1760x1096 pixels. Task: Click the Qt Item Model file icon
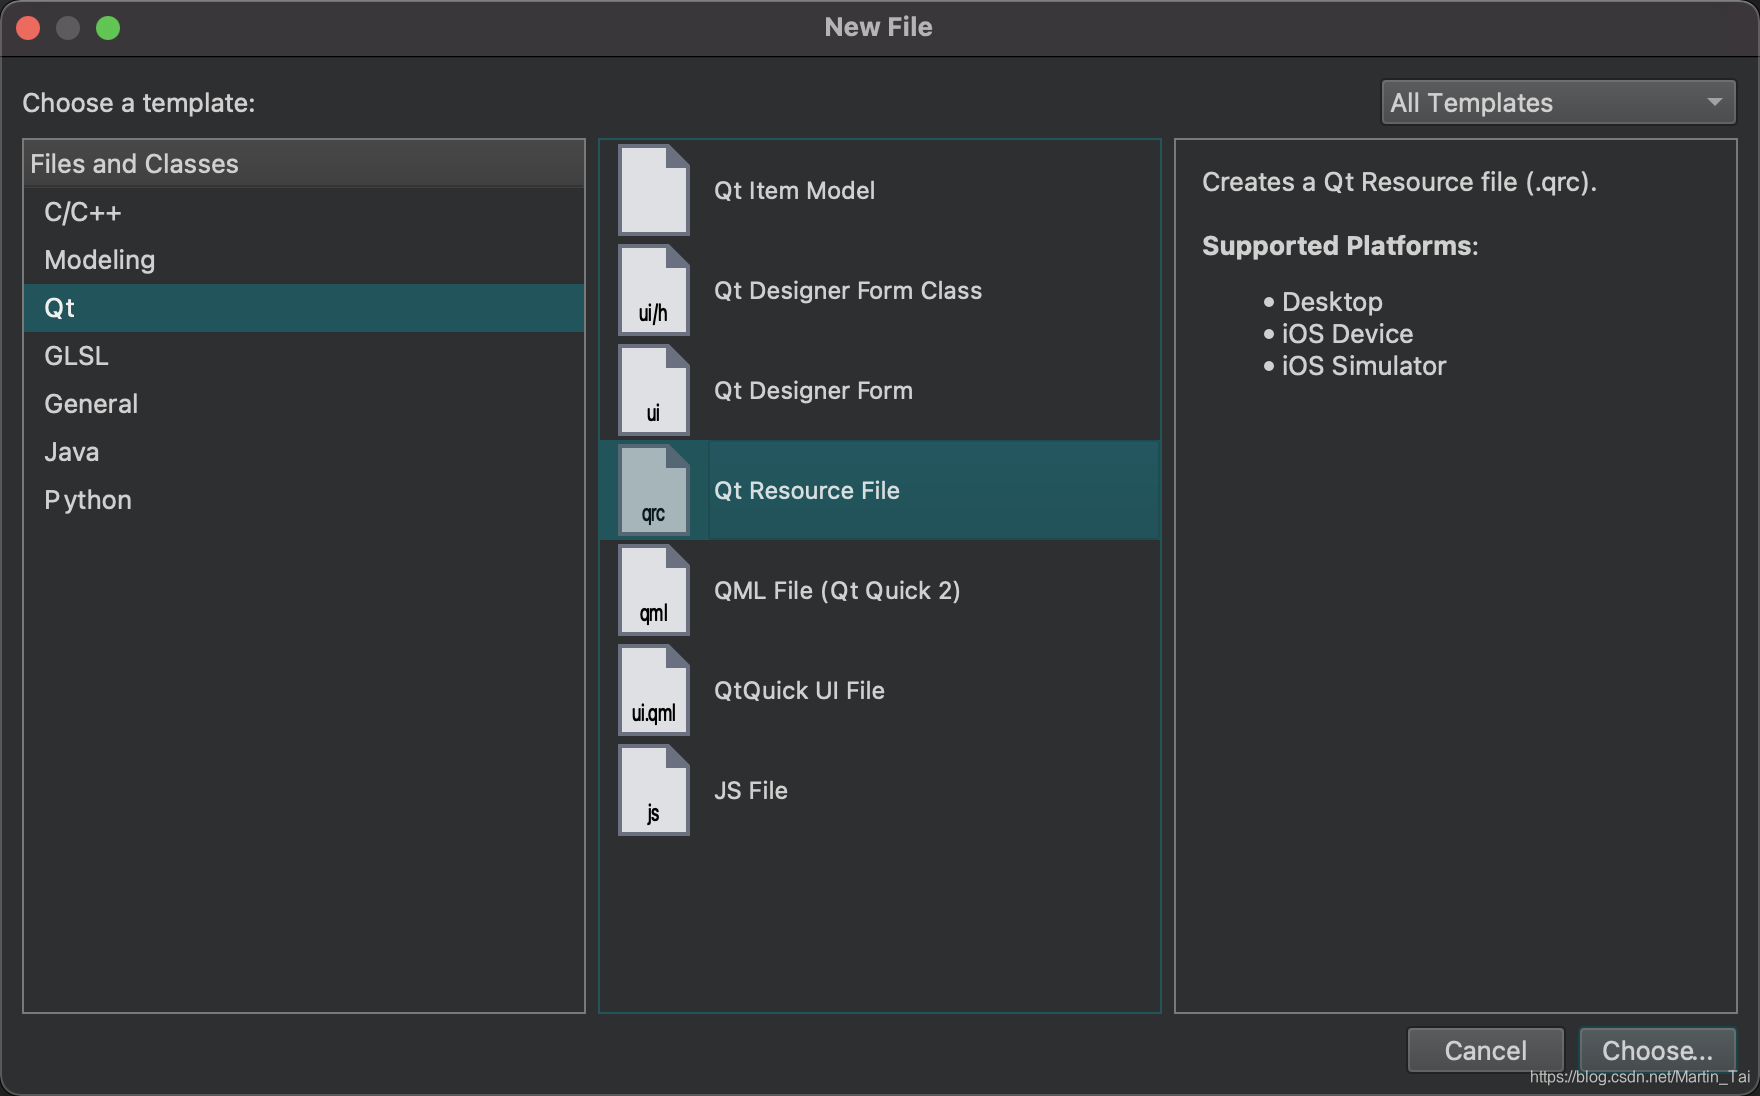click(654, 190)
